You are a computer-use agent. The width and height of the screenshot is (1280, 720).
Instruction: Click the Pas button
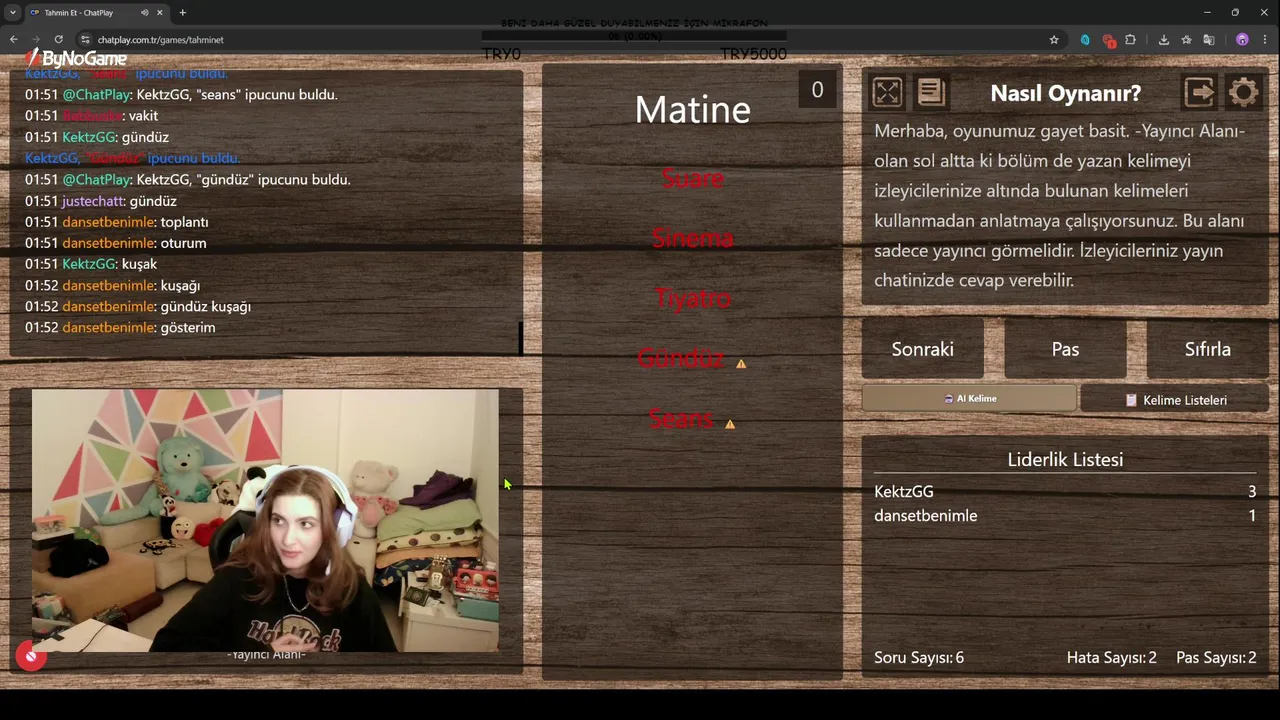pos(1065,349)
